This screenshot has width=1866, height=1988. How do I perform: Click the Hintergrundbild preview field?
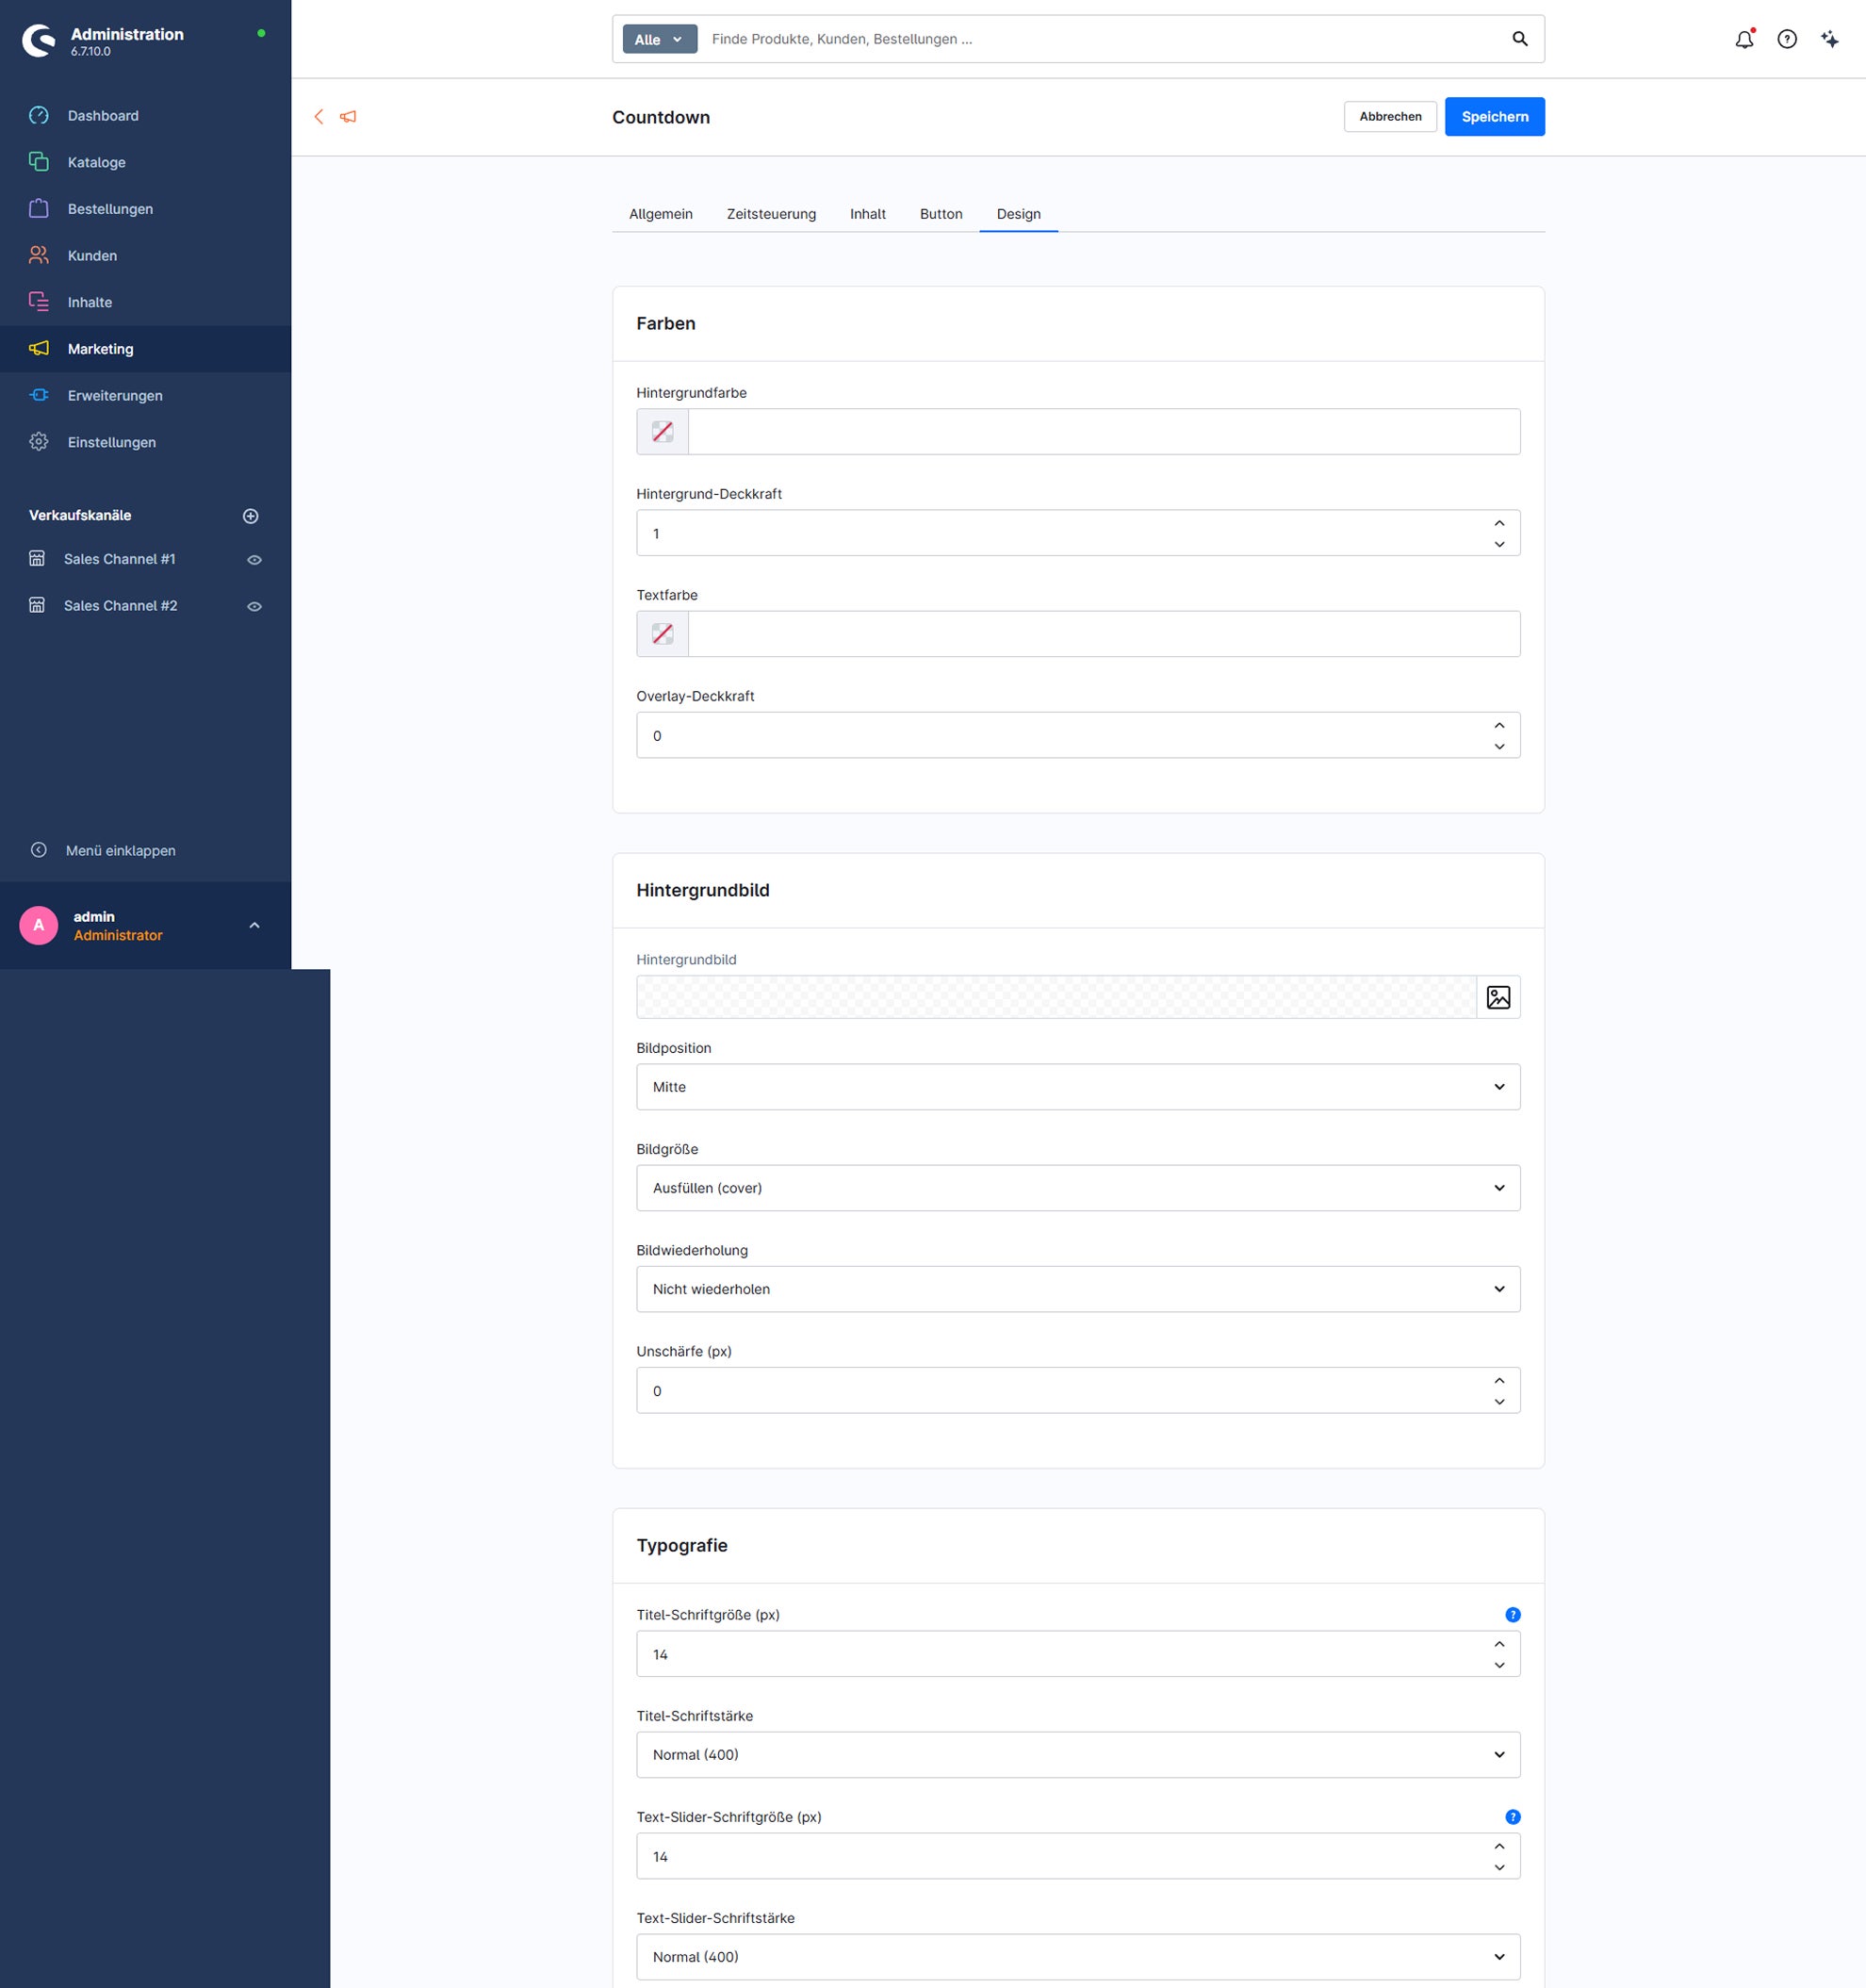(x=1056, y=997)
